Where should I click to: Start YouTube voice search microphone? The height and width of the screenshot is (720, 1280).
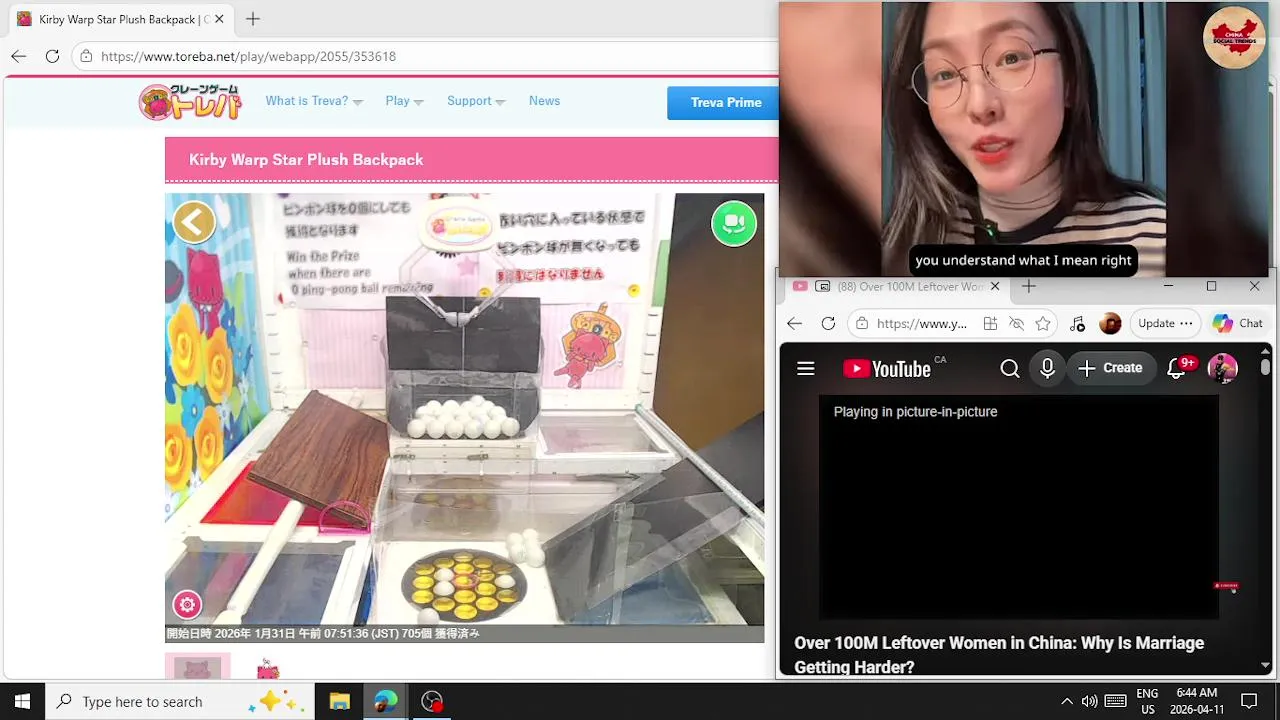[1047, 369]
